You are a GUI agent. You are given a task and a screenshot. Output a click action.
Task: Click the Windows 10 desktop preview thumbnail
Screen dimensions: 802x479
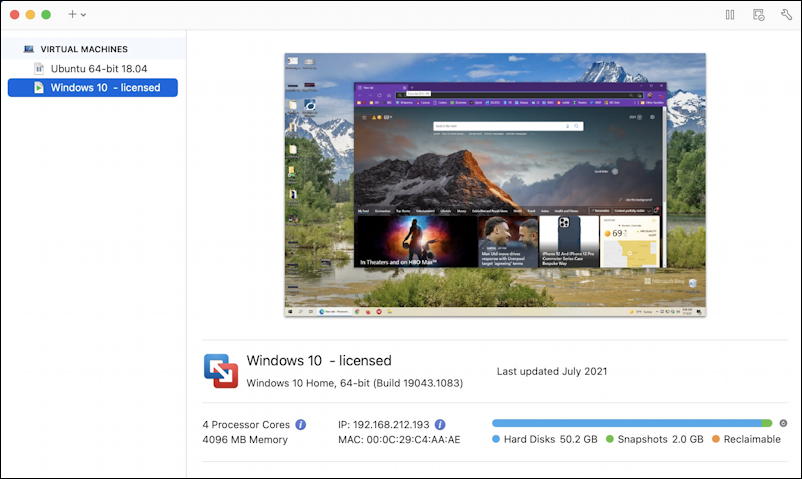(495, 185)
